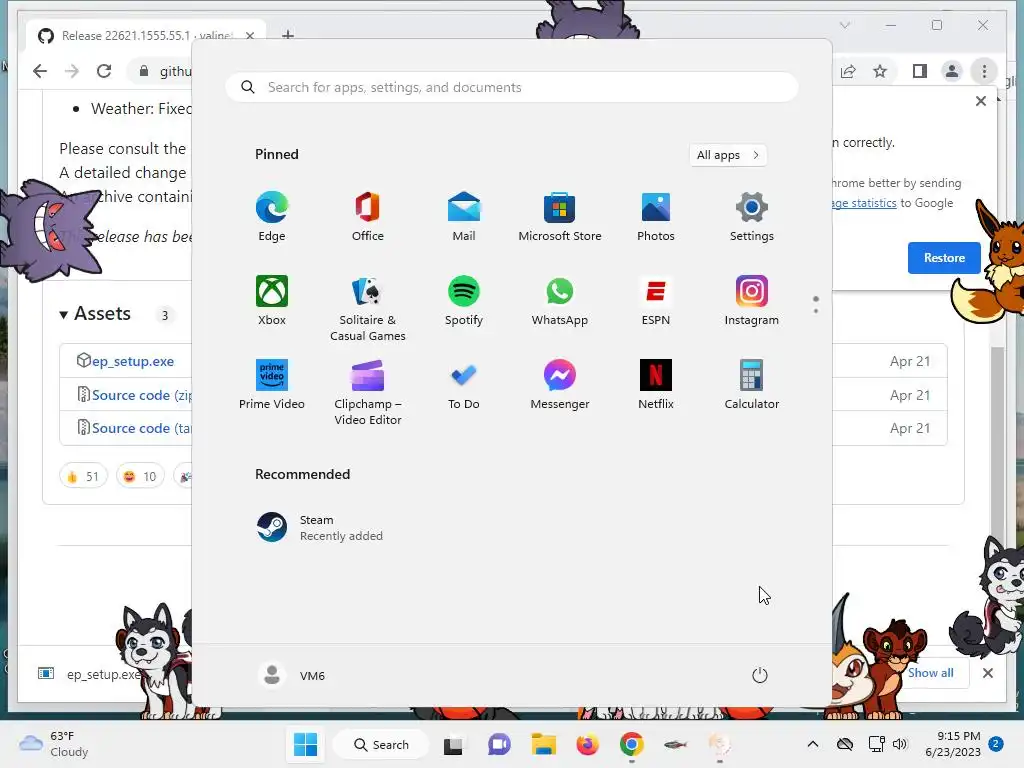Launch Office from pinned apps
Viewport: 1024px width, 768px height.
tap(368, 216)
